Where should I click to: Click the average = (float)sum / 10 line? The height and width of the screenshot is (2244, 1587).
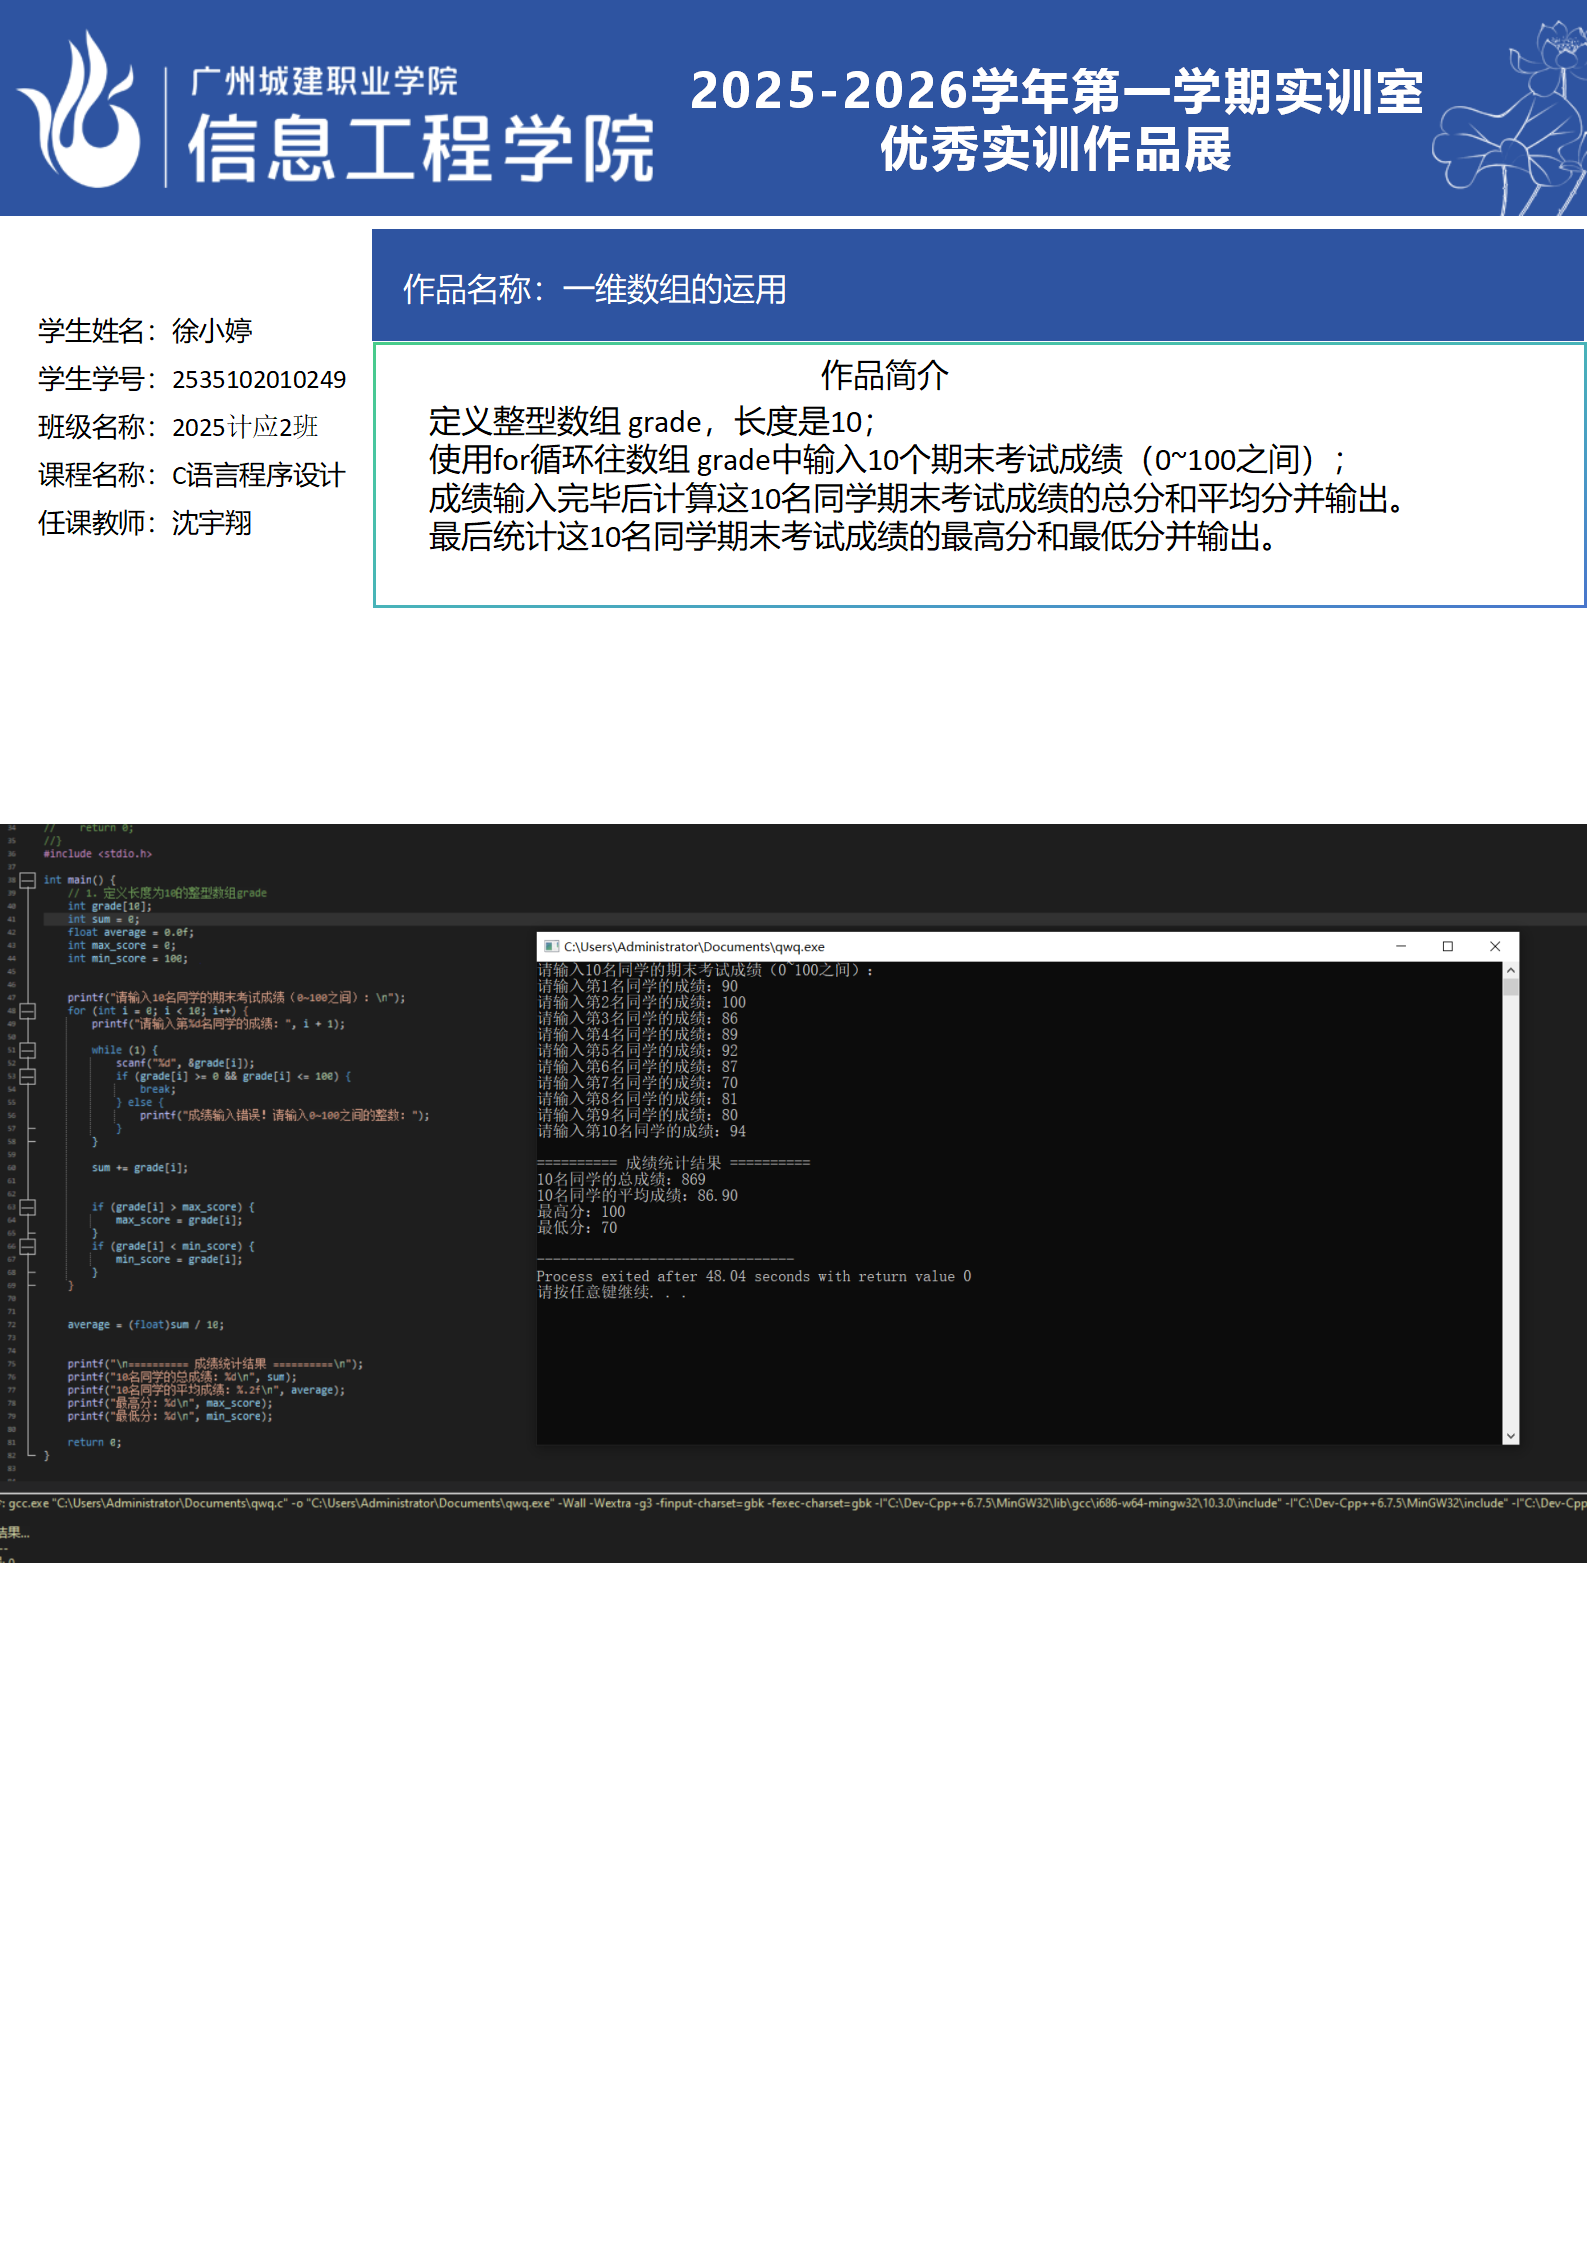[145, 1324]
